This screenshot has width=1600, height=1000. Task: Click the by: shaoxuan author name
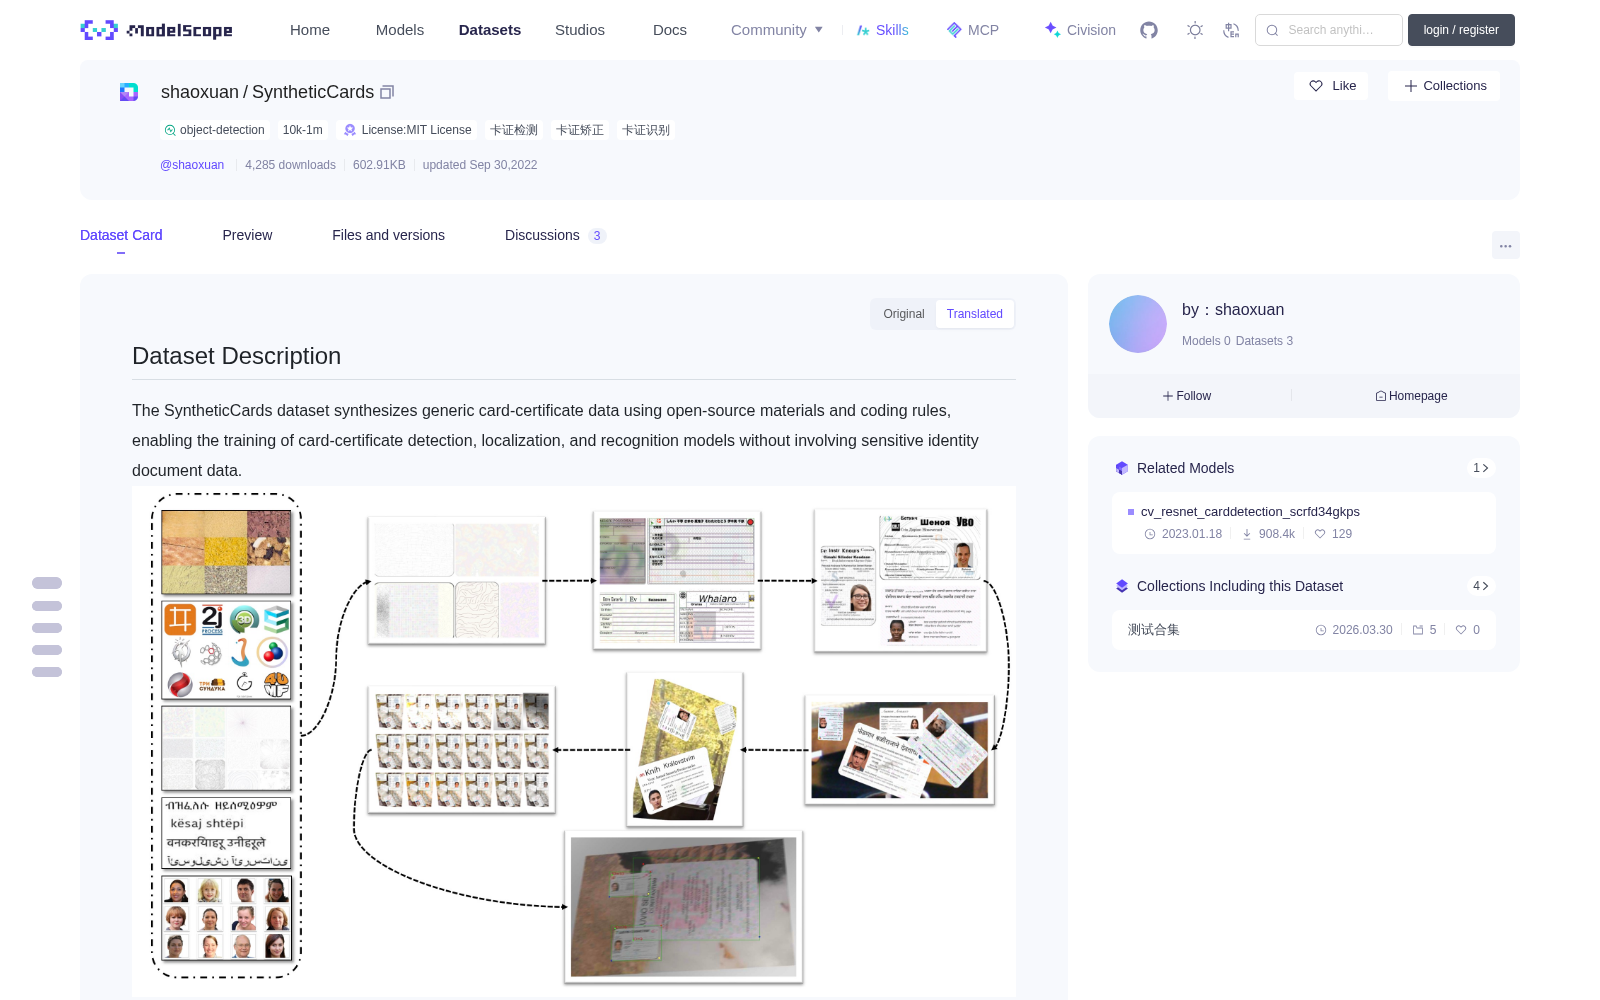tap(1233, 310)
